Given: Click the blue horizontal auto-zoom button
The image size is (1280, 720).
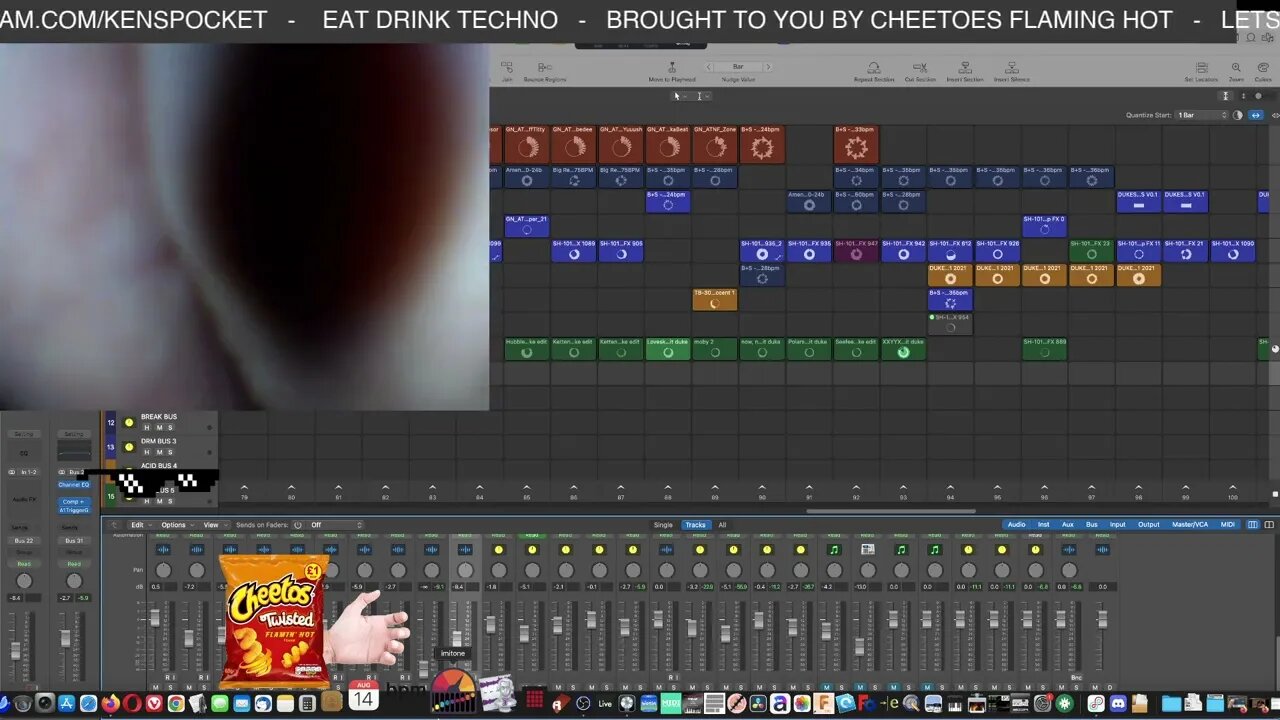Looking at the screenshot, I should pyautogui.click(x=1256, y=115).
